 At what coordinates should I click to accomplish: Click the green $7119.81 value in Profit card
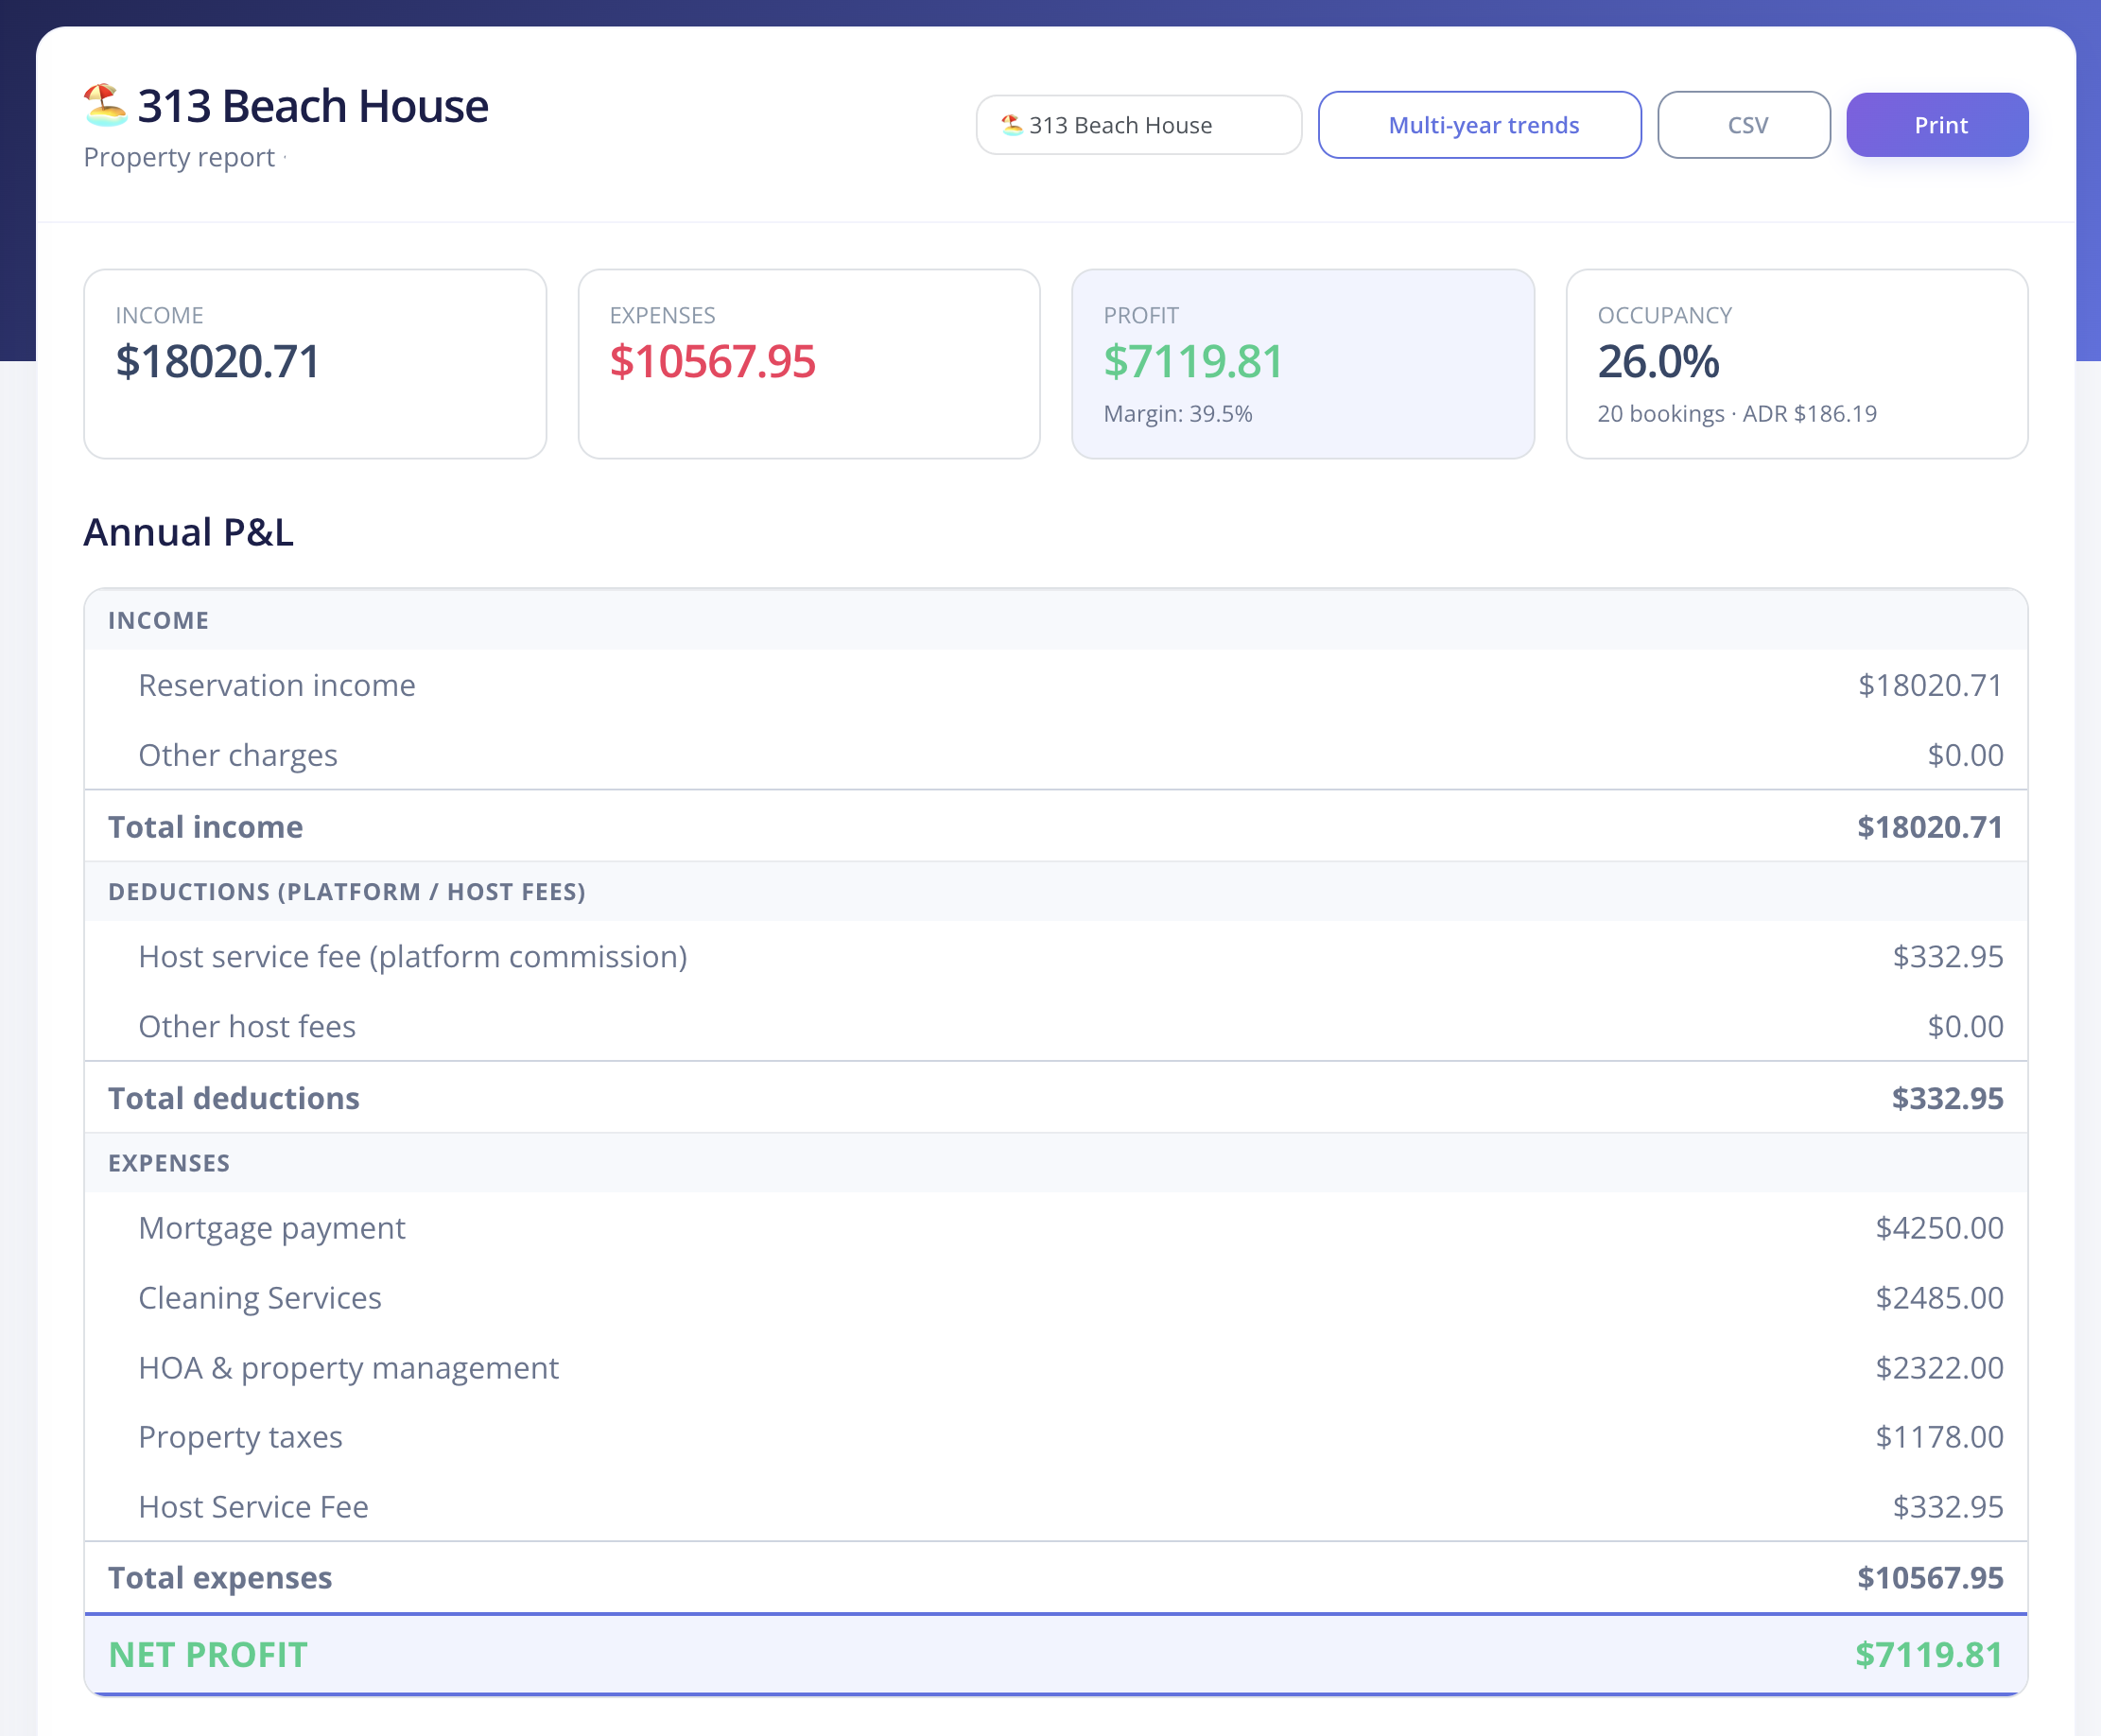tap(1193, 362)
